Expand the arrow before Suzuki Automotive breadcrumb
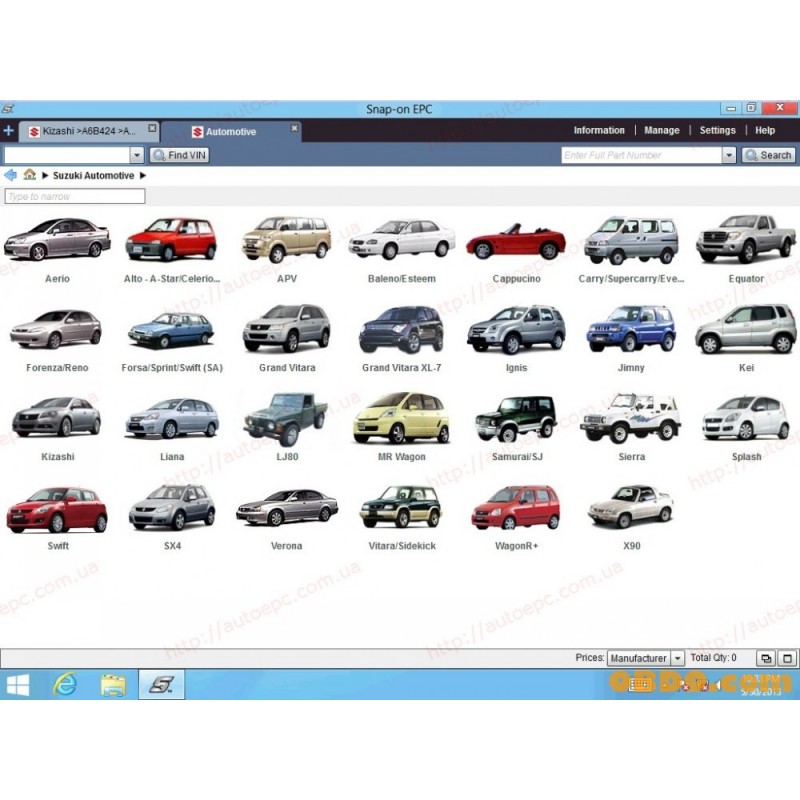800x800 pixels. pyautogui.click(x=45, y=176)
